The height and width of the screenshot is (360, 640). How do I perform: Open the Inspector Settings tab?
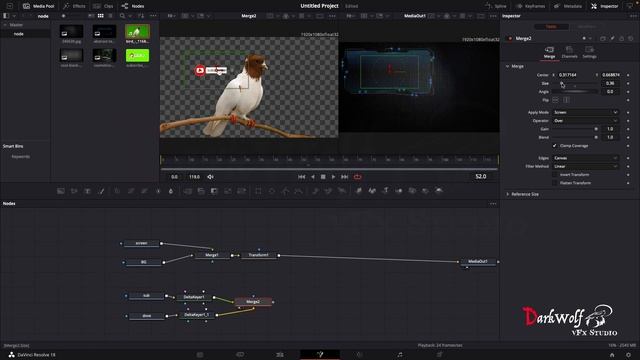[589, 52]
